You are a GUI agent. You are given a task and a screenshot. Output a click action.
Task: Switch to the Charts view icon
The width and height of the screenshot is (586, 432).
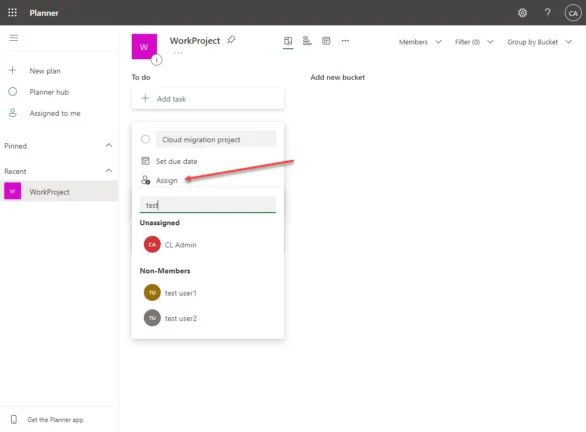(x=307, y=41)
